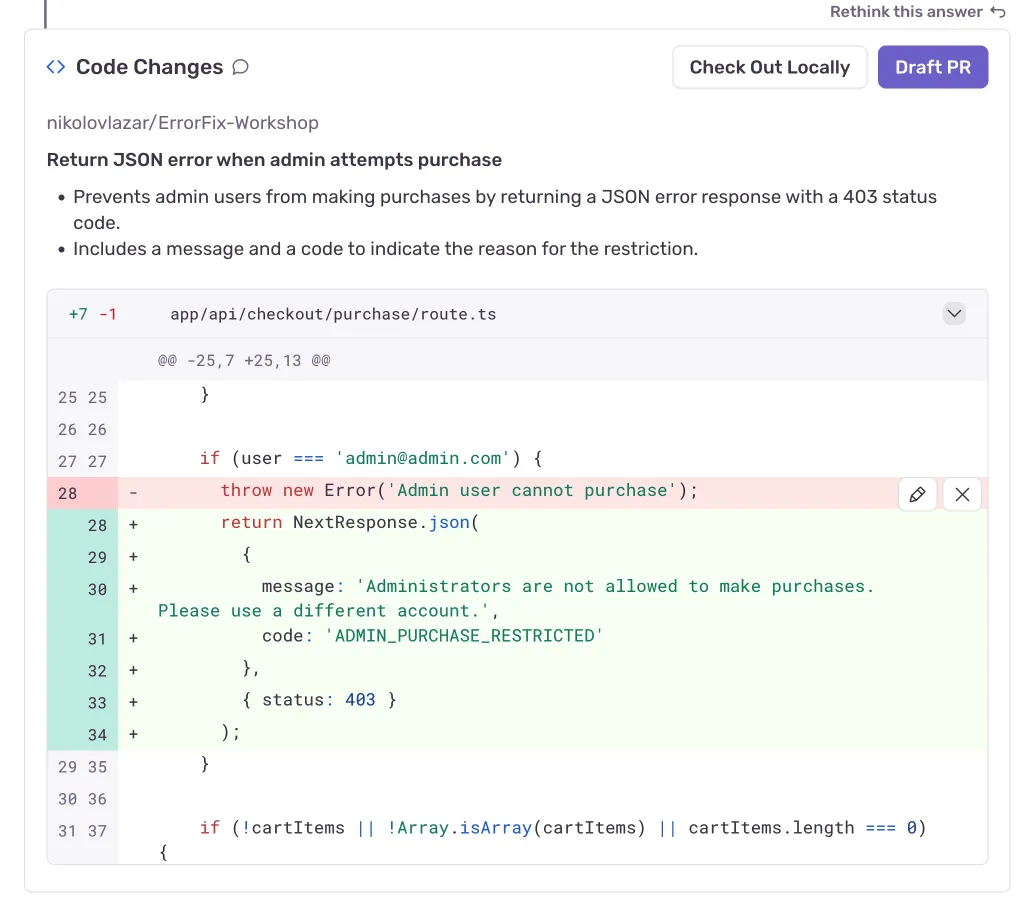Click the undo arrow beside Rethink this answer
Image resolution: width=1034 pixels, height=907 pixels.
(996, 11)
